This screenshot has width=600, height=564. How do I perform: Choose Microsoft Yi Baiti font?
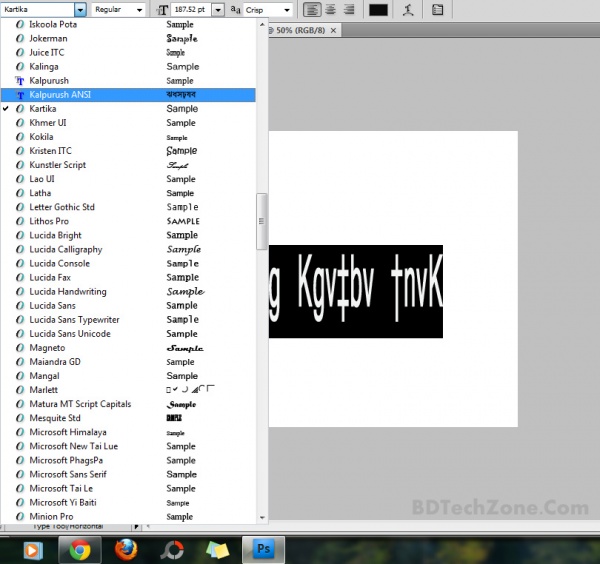click(128, 502)
